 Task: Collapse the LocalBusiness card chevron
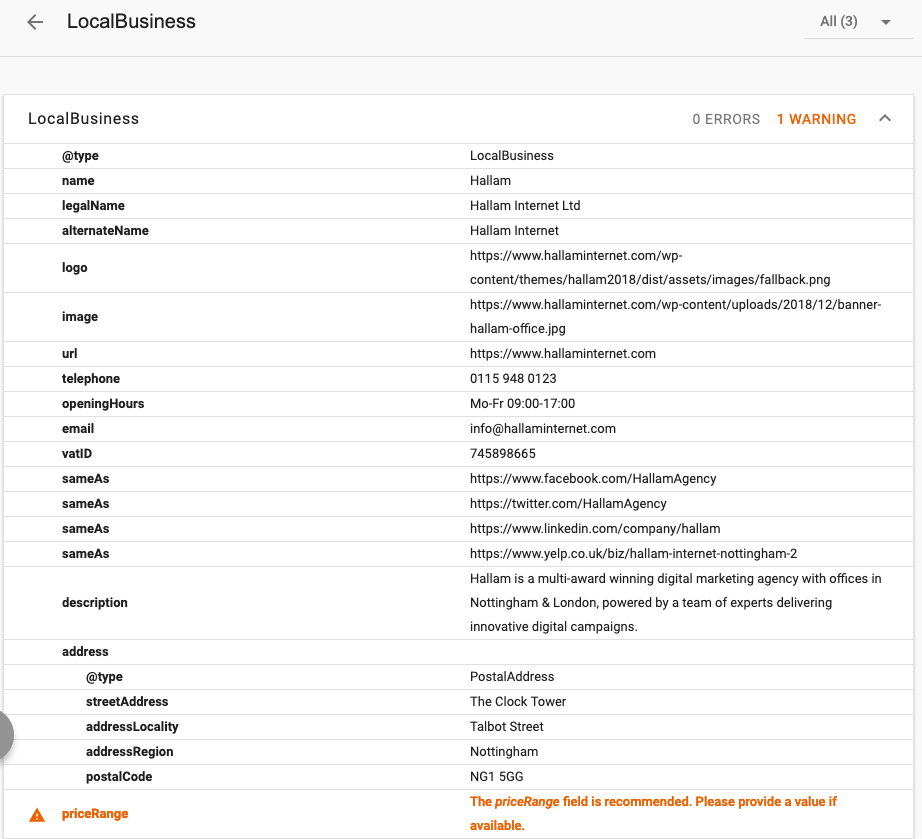(885, 118)
